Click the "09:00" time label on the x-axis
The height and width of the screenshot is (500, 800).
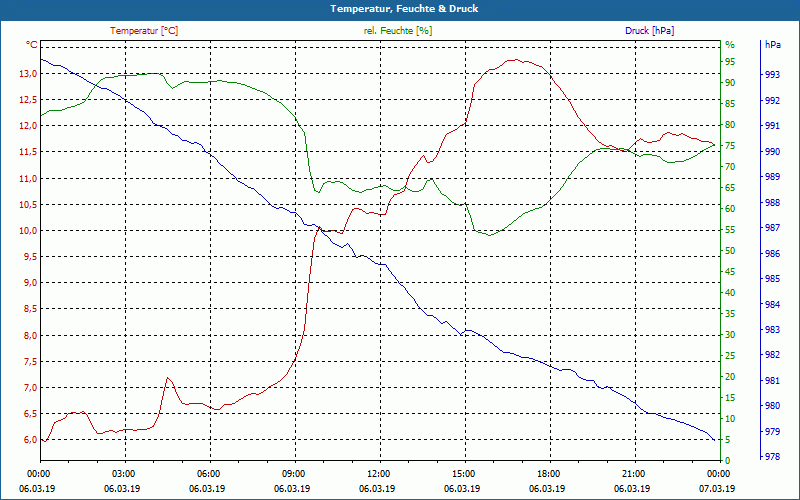(293, 473)
